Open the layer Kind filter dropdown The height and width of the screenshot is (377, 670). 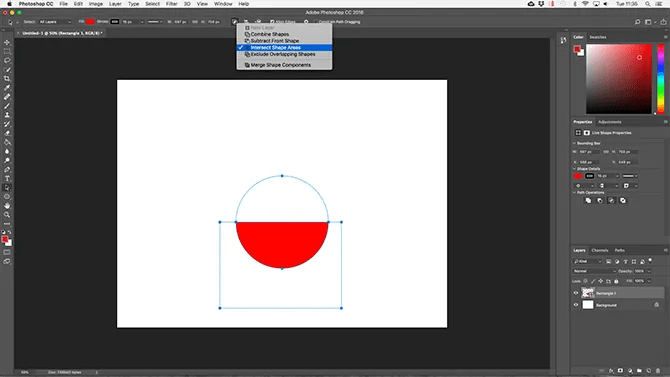click(x=587, y=261)
